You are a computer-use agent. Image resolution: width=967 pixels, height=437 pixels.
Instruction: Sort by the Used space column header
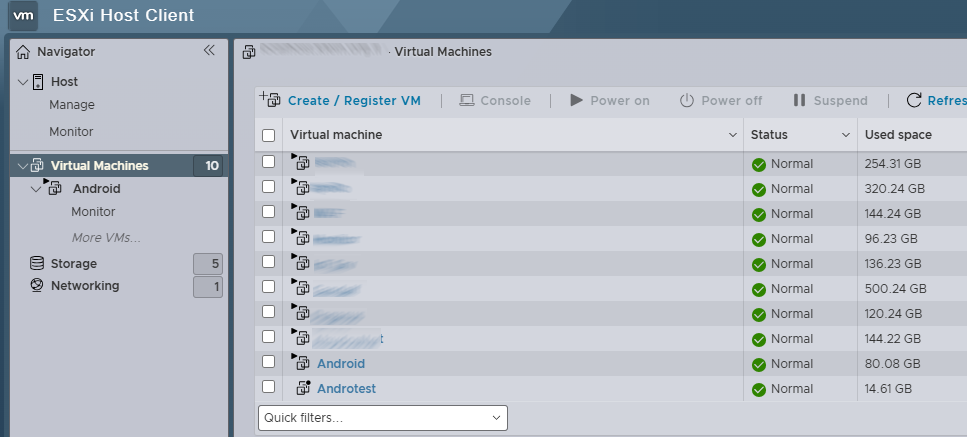(898, 135)
